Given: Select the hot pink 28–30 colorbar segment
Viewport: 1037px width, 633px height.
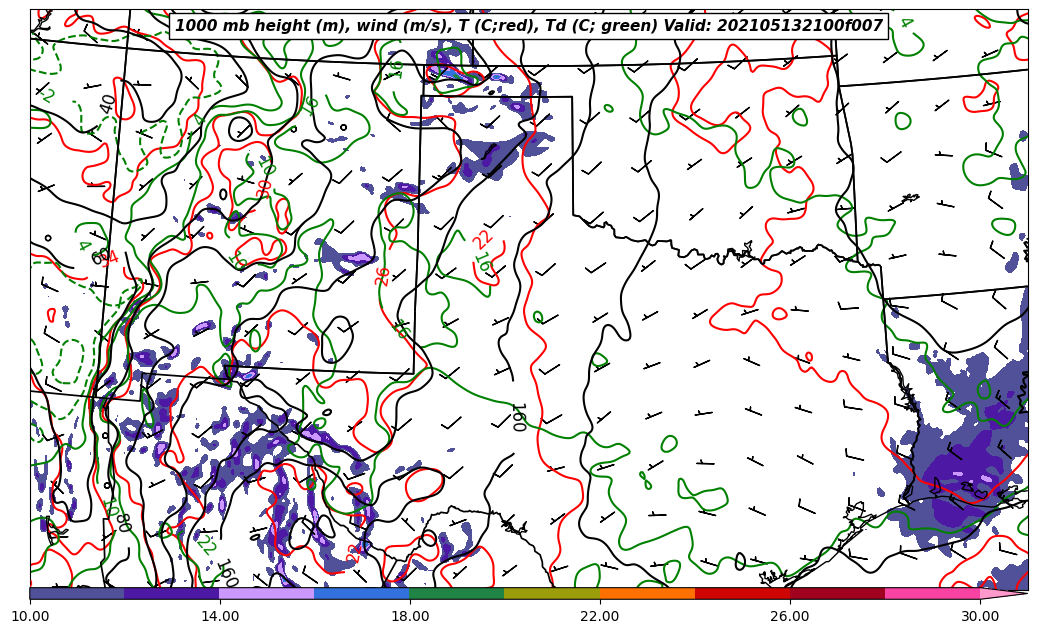Looking at the screenshot, I should (933, 593).
